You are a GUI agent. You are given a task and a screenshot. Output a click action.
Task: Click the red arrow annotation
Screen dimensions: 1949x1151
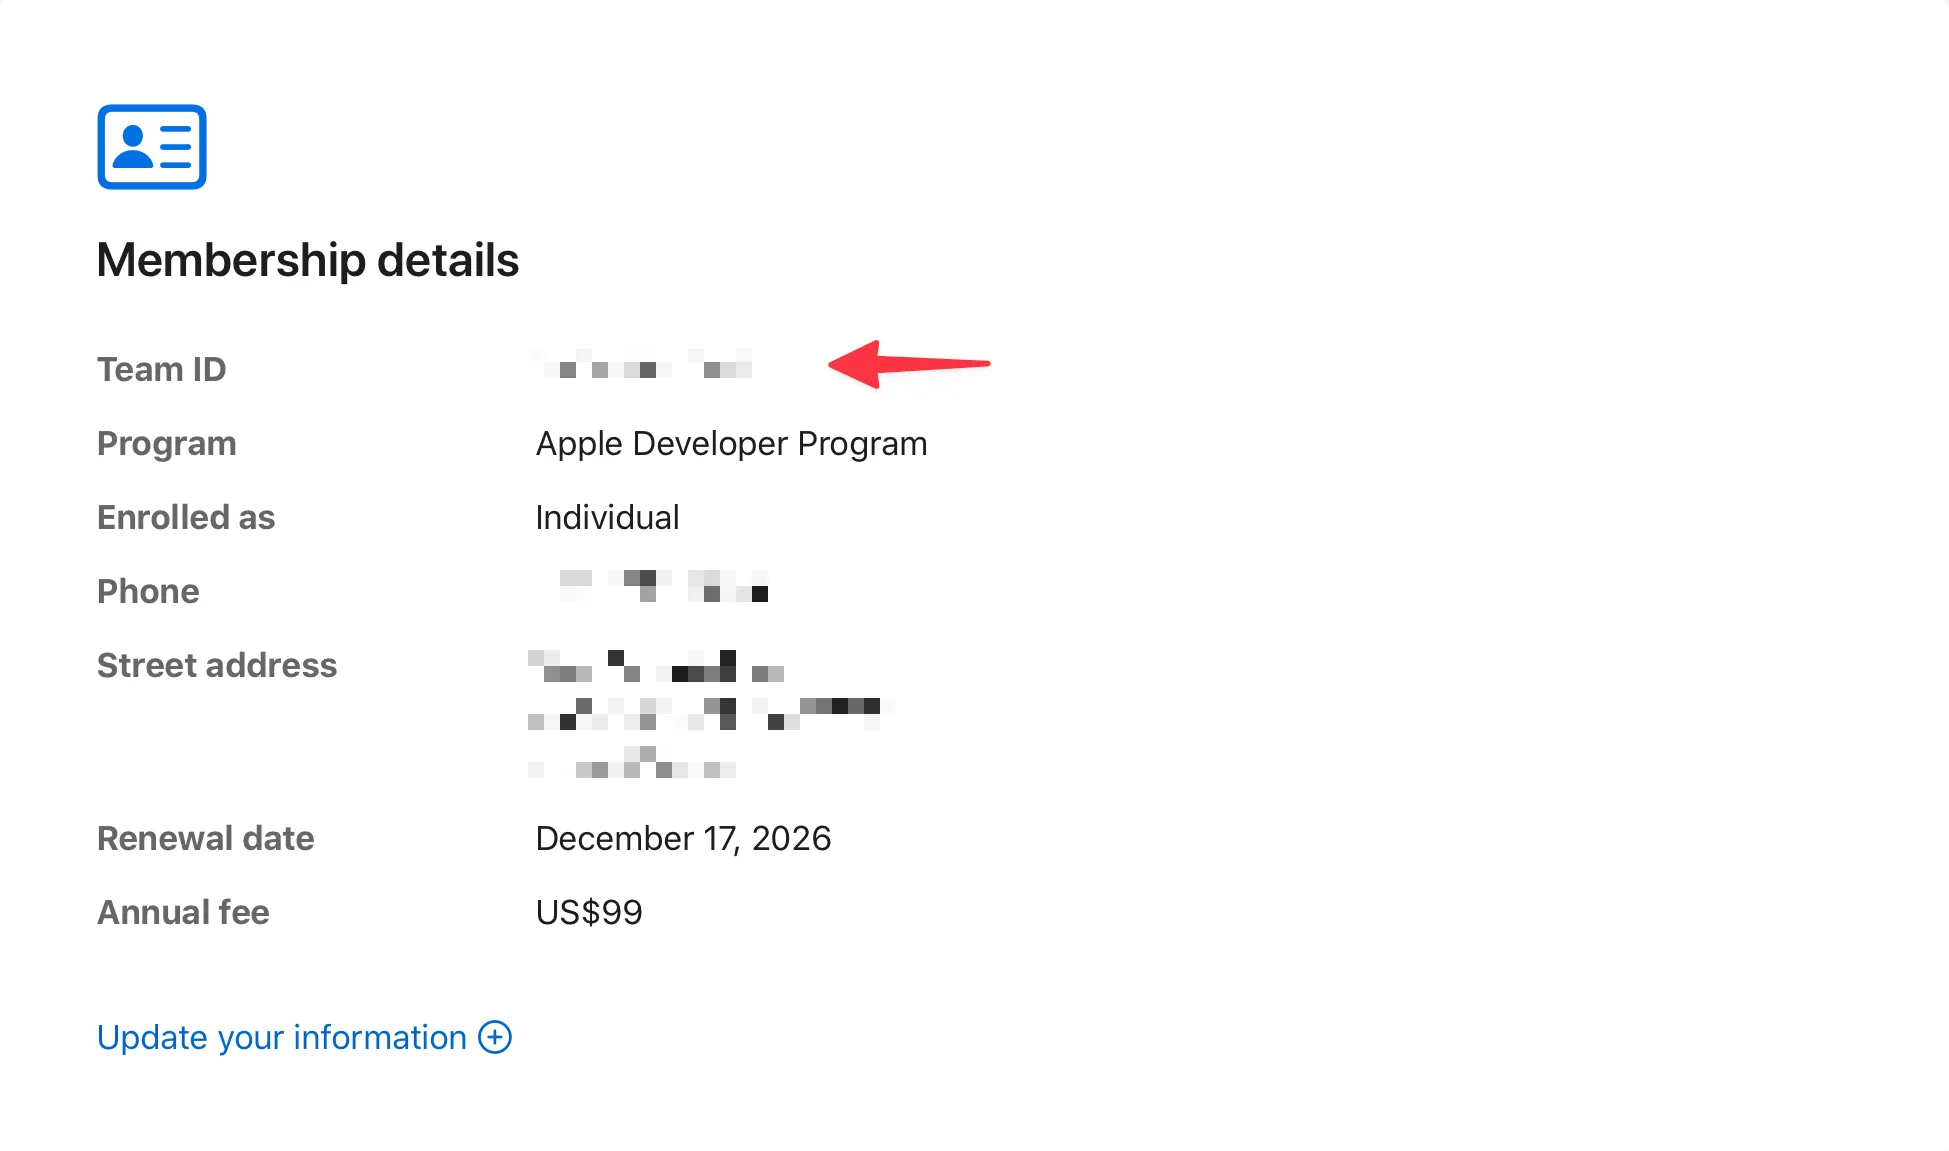(x=907, y=363)
